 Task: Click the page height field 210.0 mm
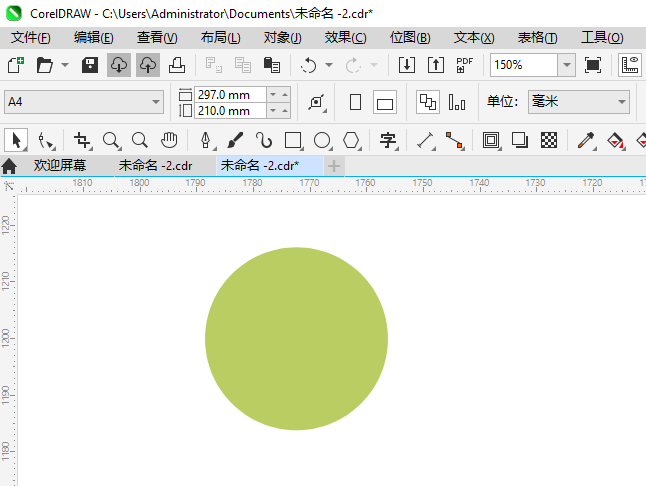point(230,111)
